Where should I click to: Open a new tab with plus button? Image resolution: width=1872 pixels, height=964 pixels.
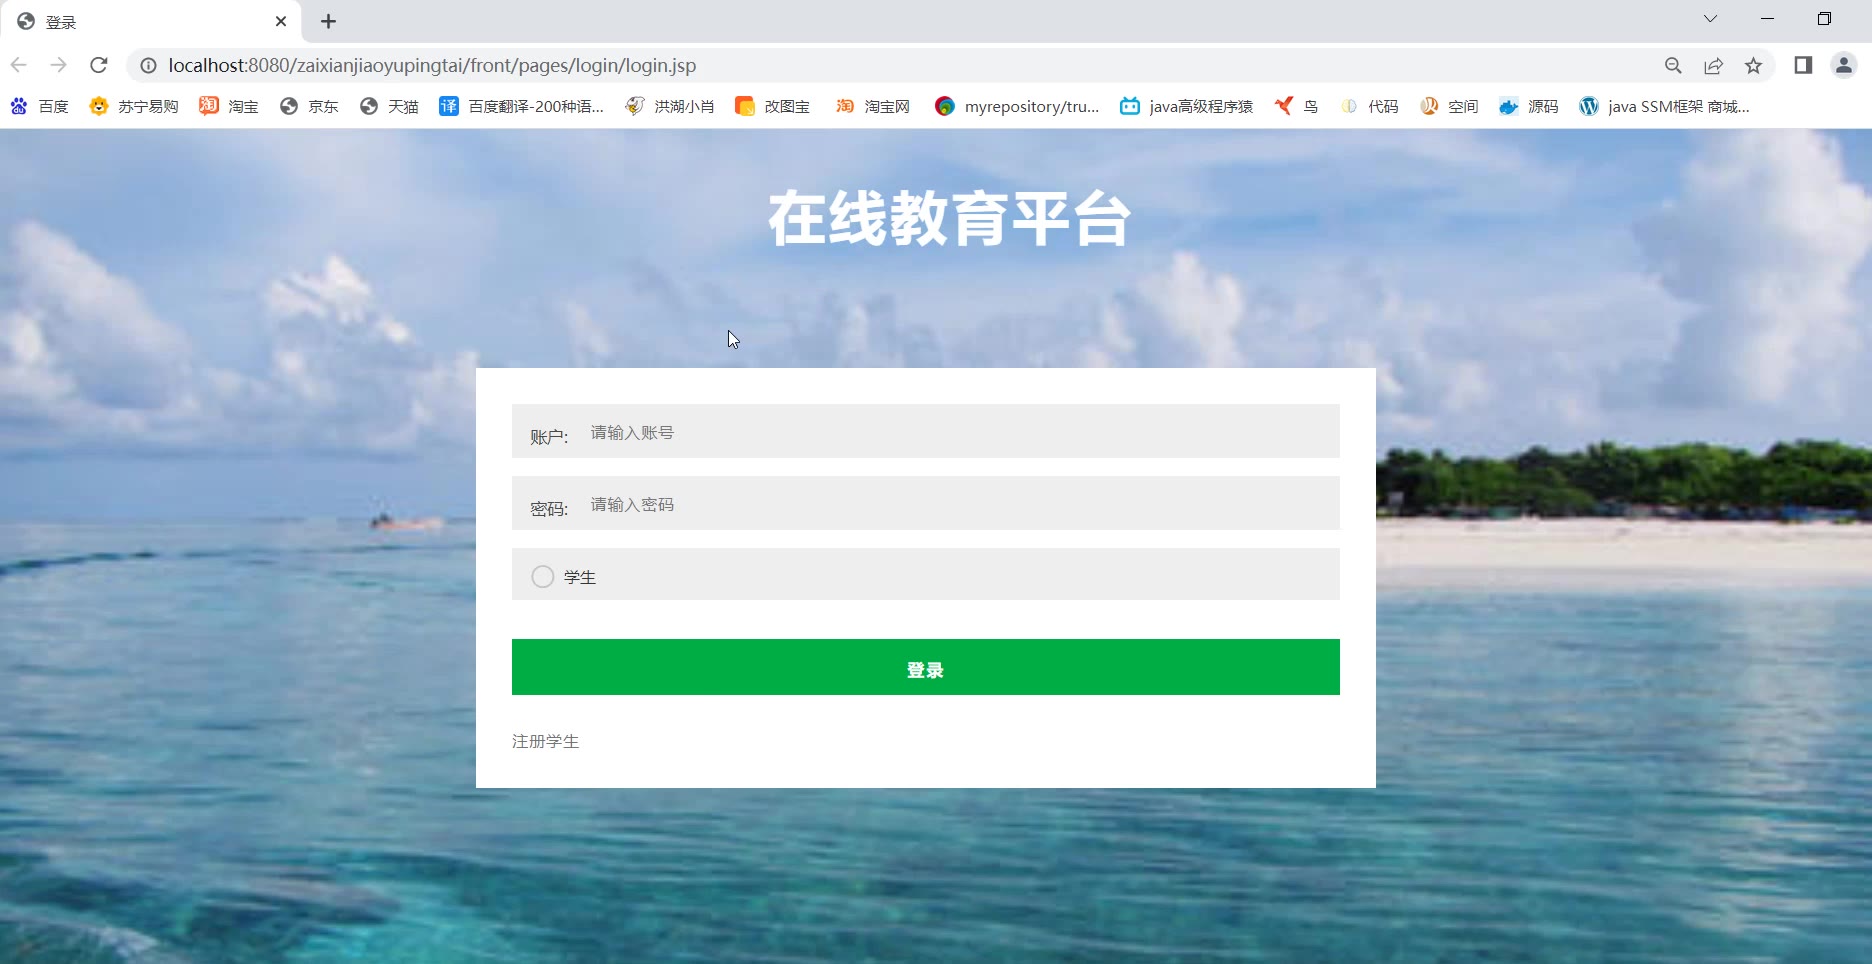[x=328, y=21]
